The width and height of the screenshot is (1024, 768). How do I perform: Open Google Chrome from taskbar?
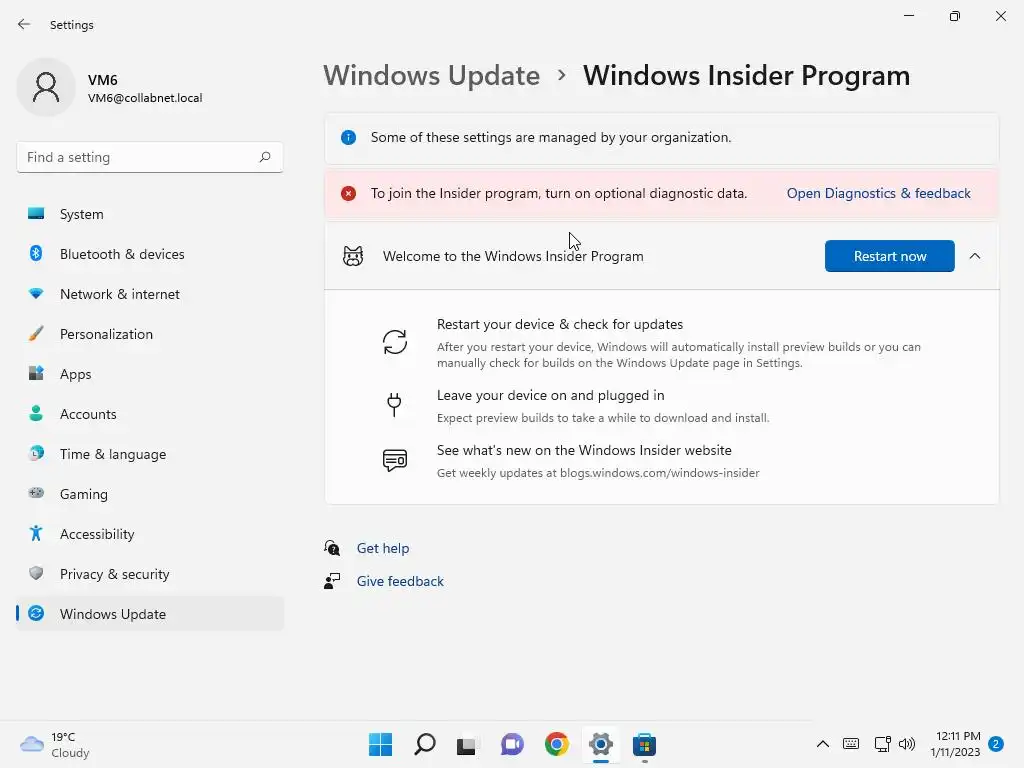coord(556,744)
